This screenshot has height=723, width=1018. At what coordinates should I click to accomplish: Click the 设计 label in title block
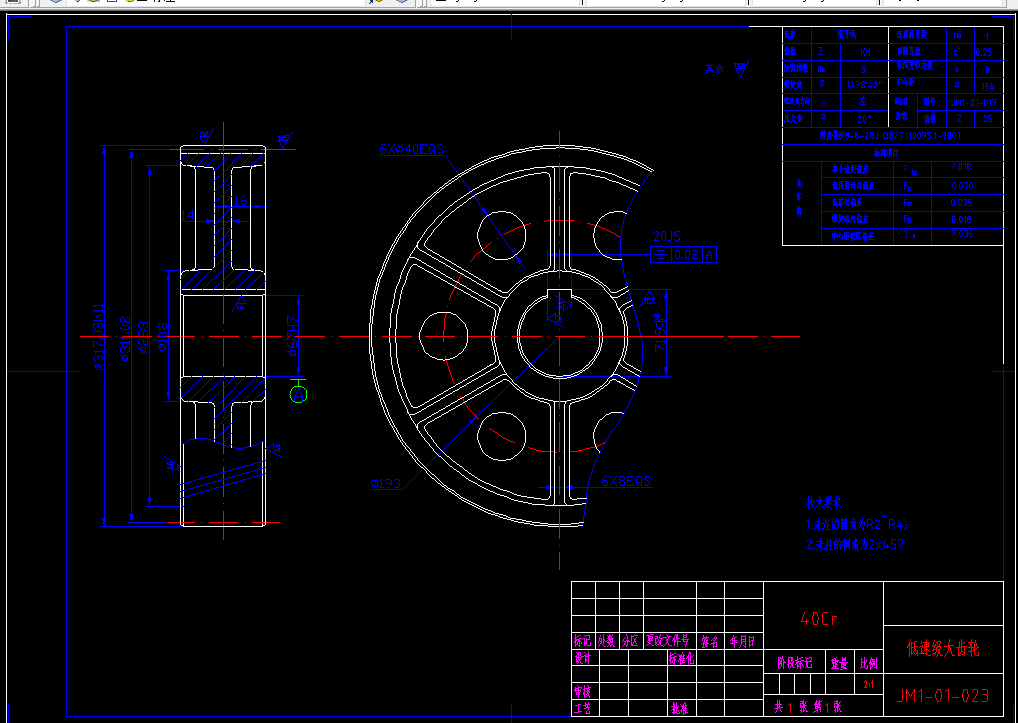point(582,658)
